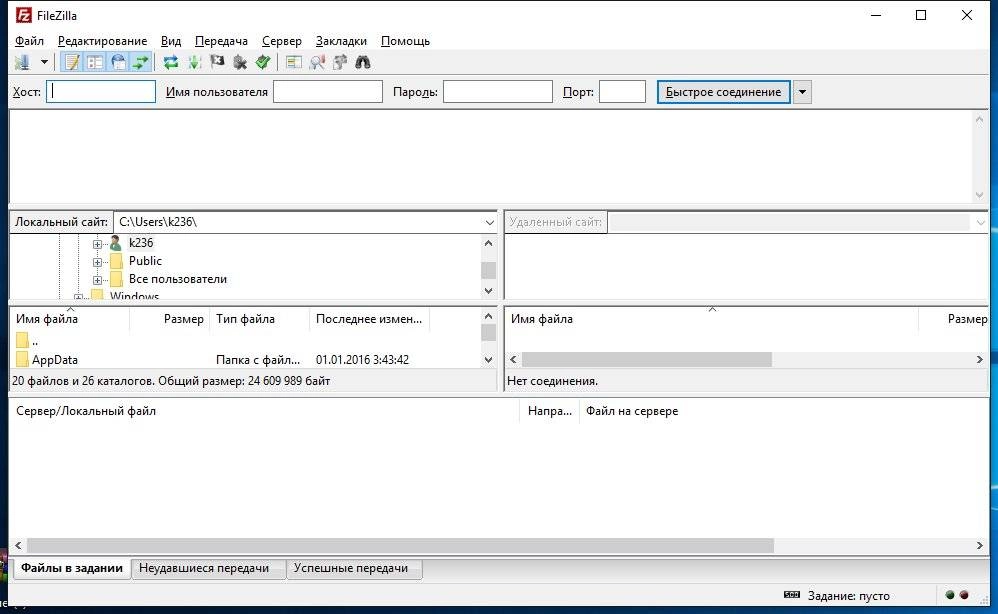998x614 pixels.
Task: Toggle message log display
Action: click(x=72, y=62)
